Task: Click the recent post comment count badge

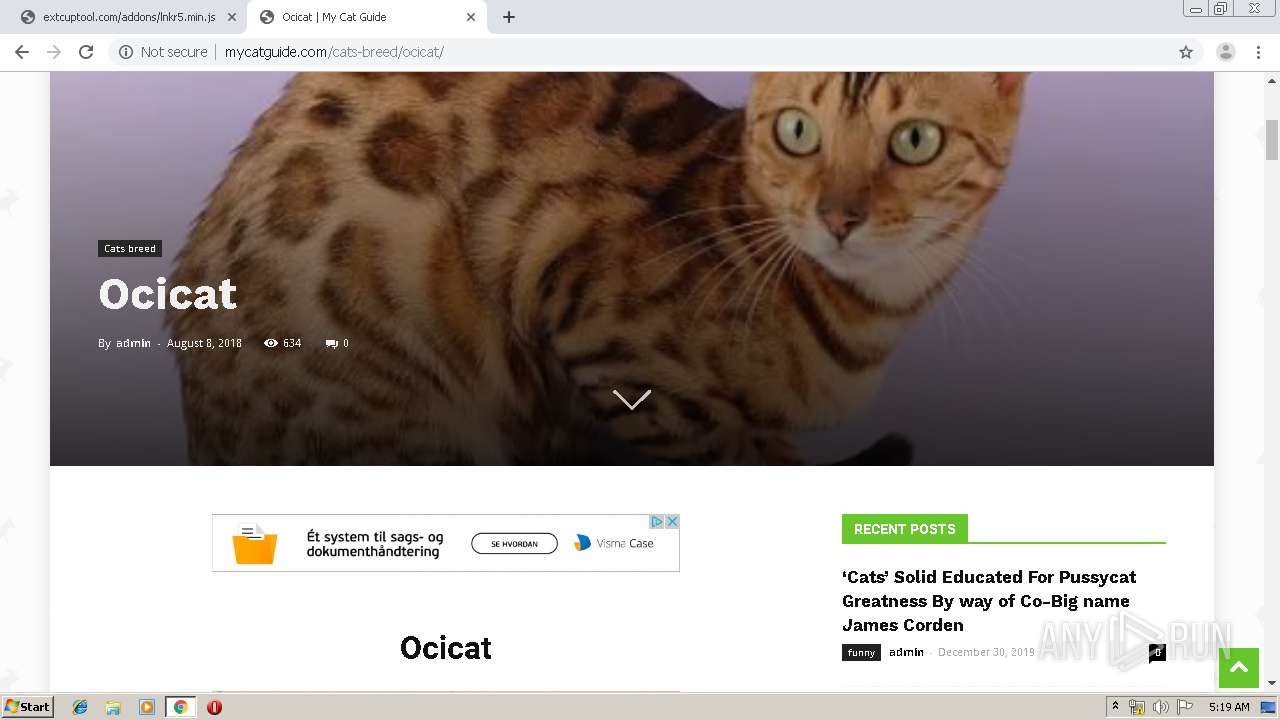Action: [x=1157, y=652]
